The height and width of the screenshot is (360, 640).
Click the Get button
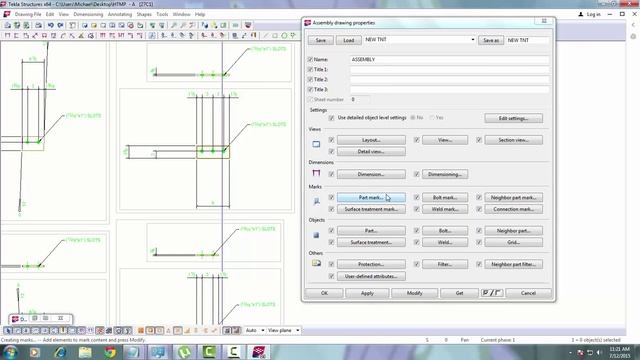pyautogui.click(x=459, y=293)
